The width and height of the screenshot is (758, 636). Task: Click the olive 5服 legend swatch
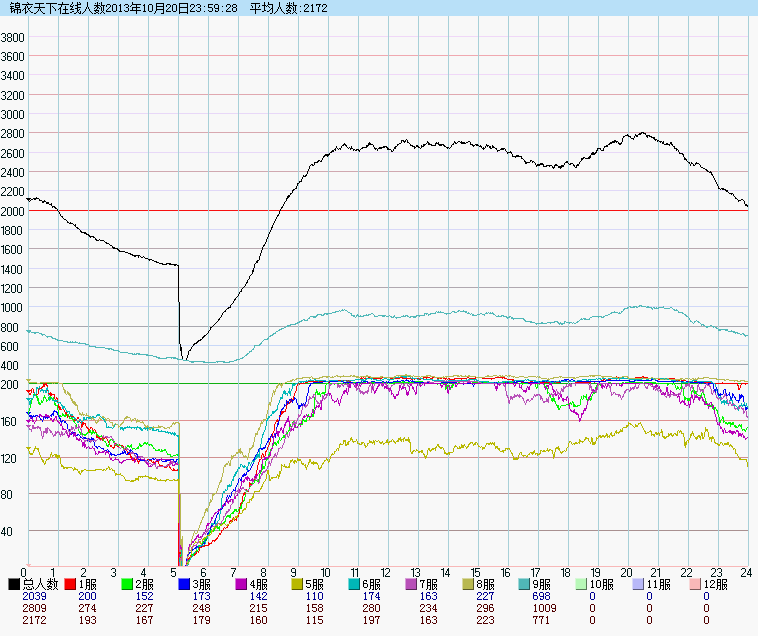[298, 584]
